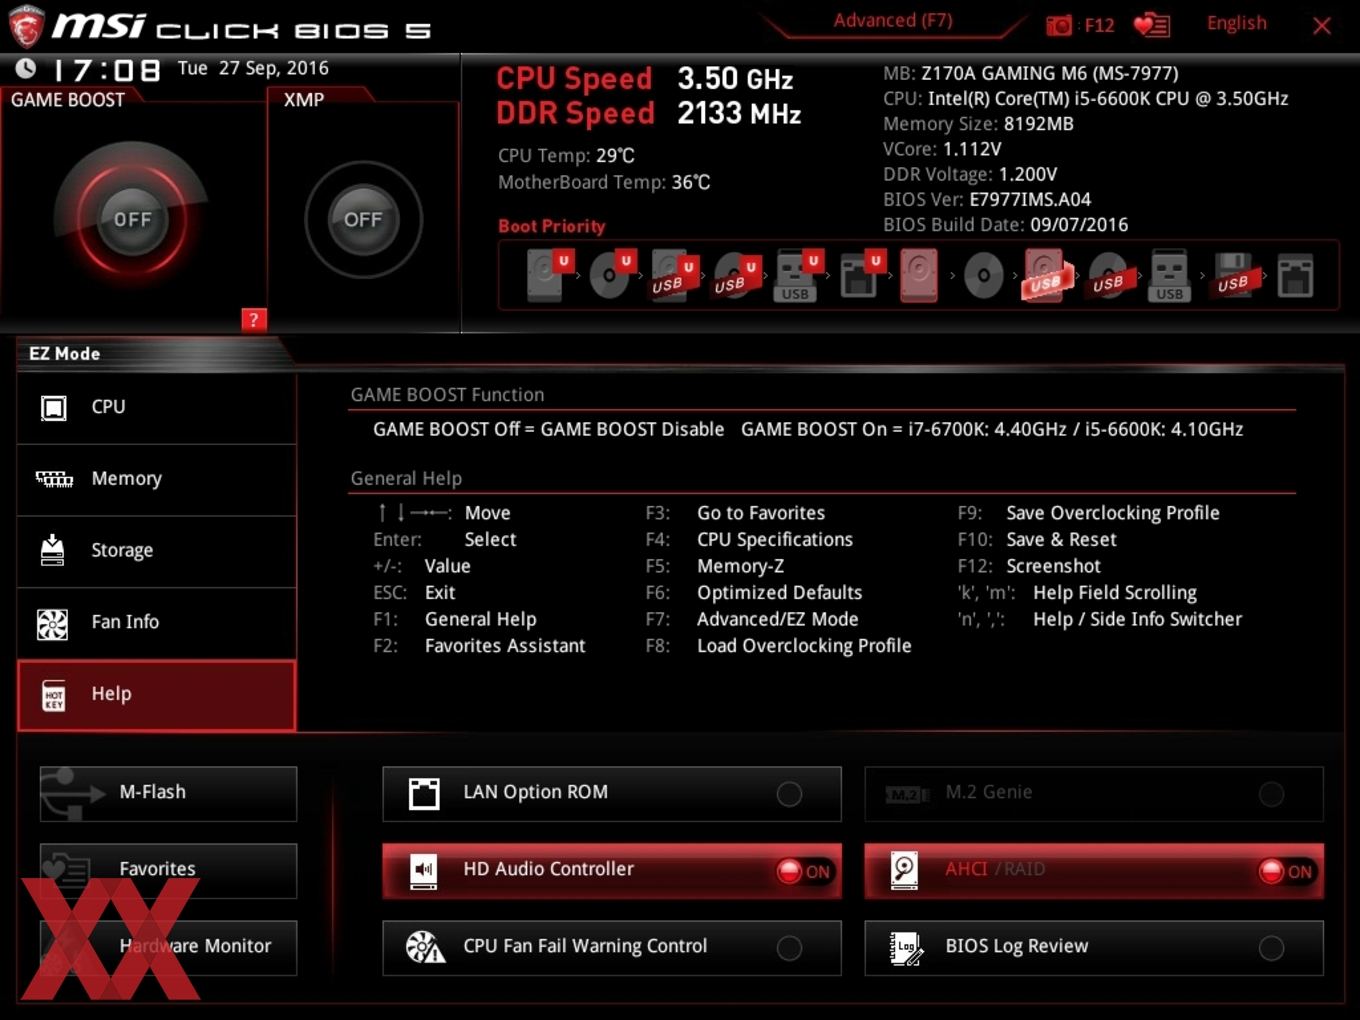Screen dimensions: 1360x1020
Task: Enable LAN Option ROM
Action: pyautogui.click(x=612, y=794)
